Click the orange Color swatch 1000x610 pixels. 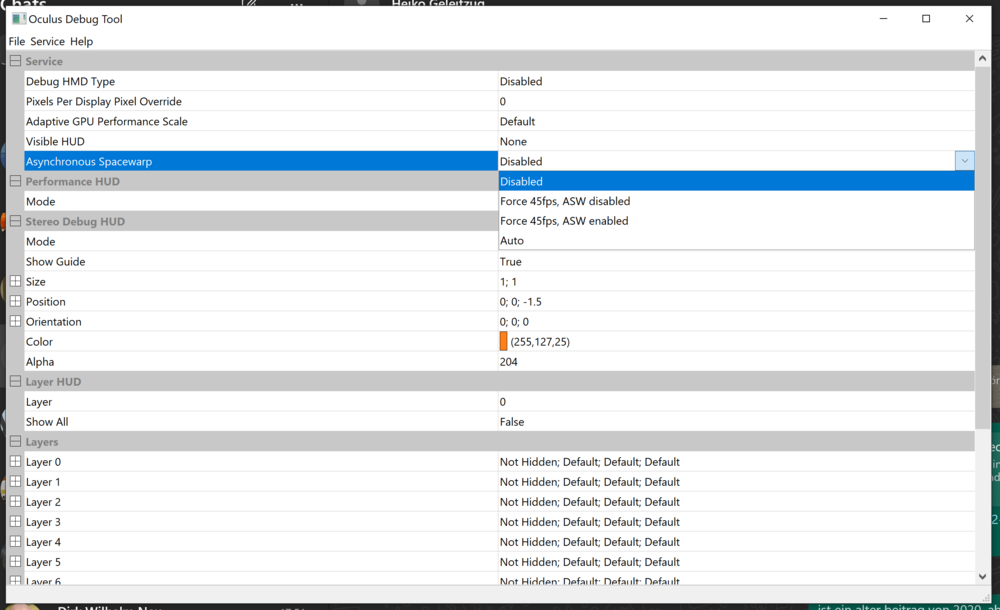tap(503, 341)
